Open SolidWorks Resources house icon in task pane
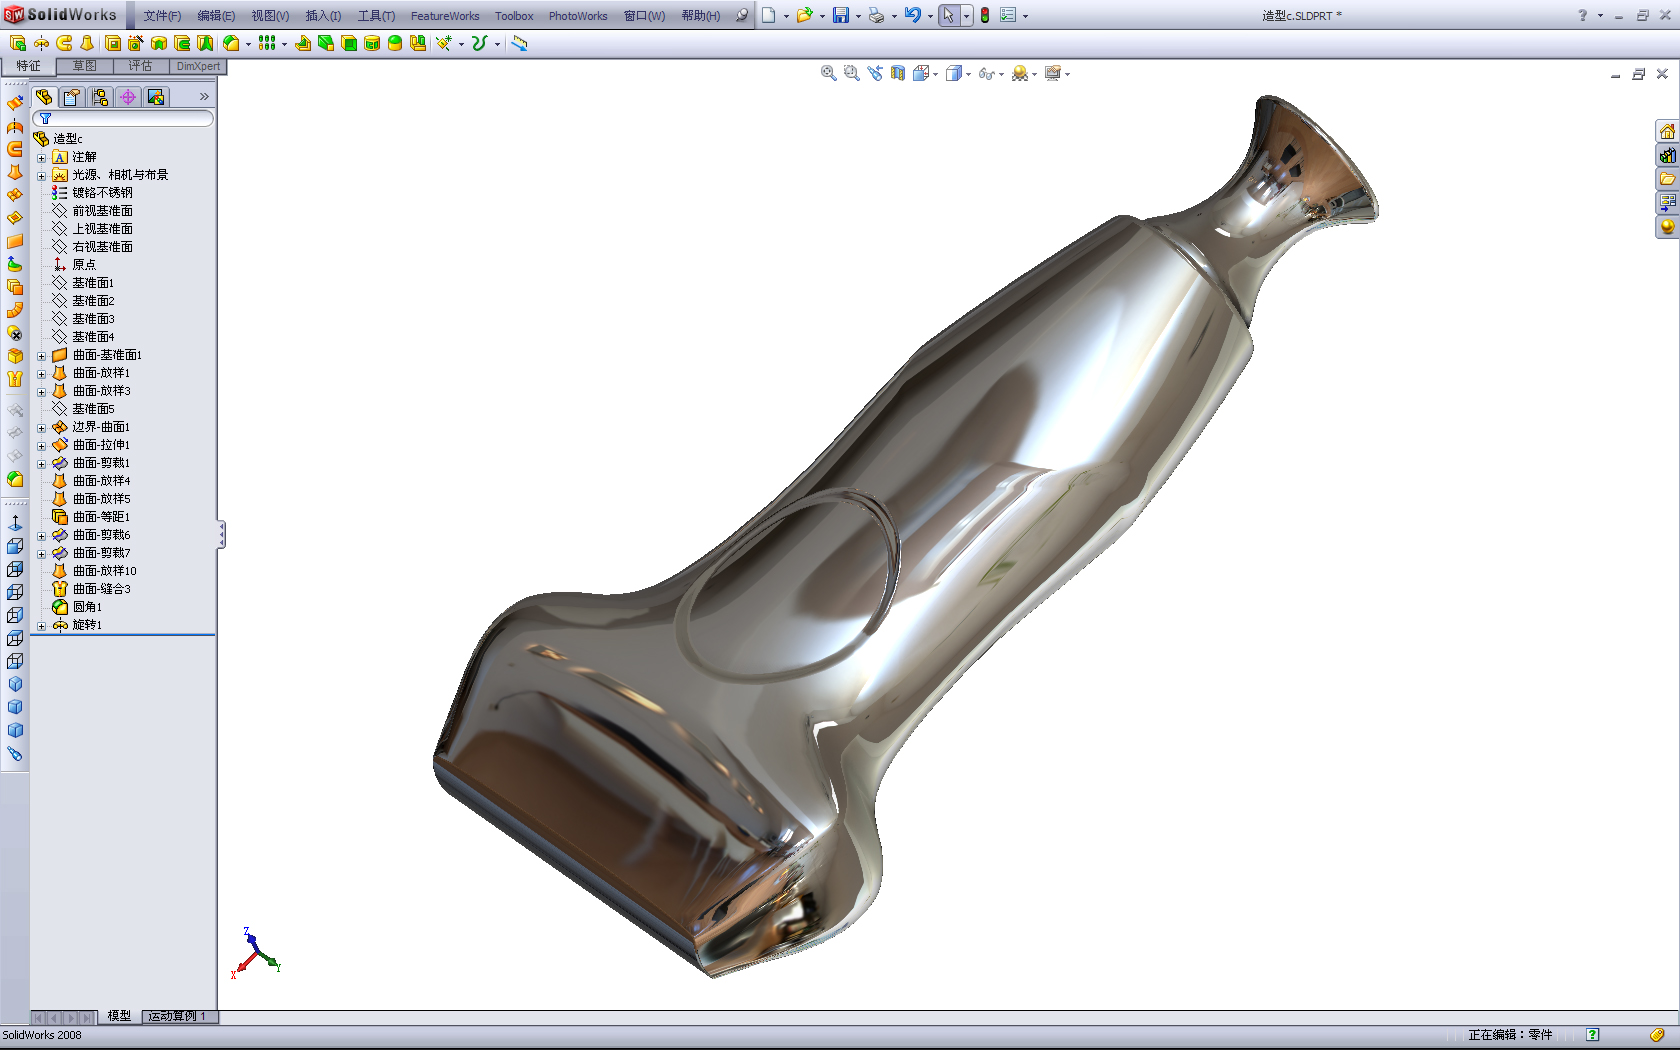 pyautogui.click(x=1667, y=132)
